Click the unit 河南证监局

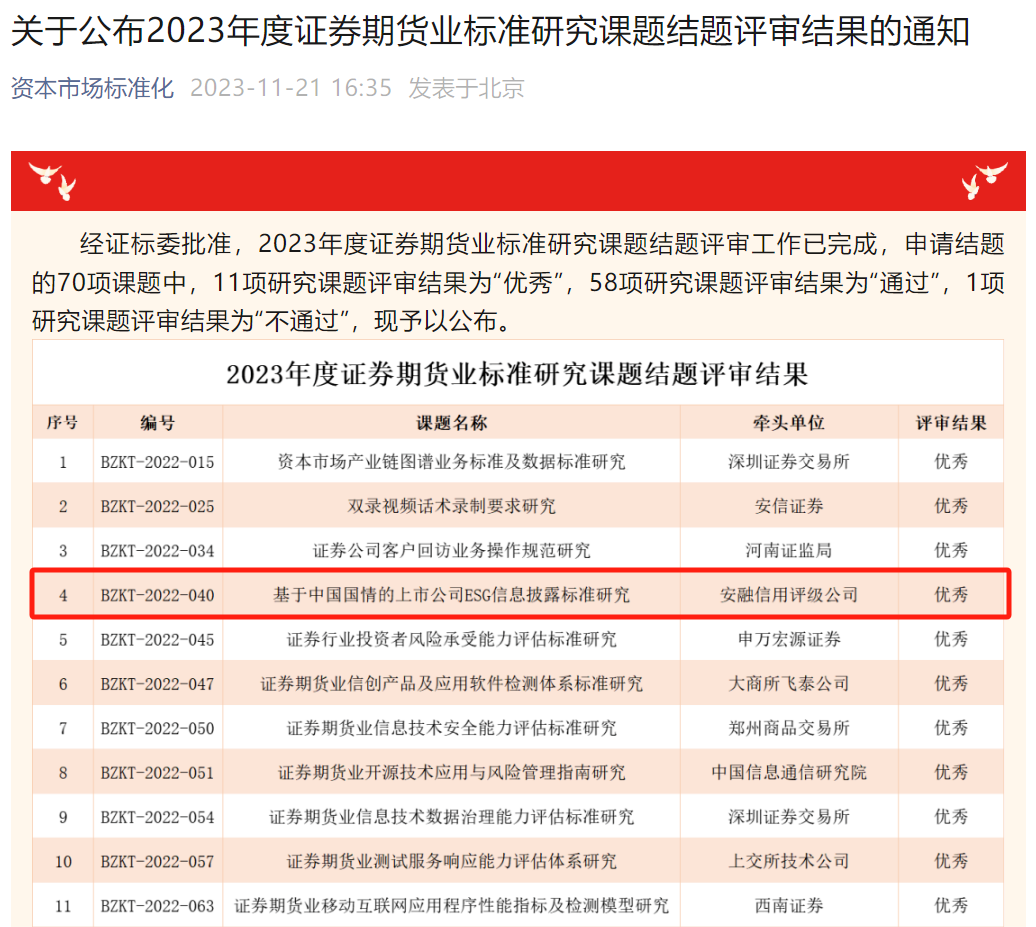pyautogui.click(x=789, y=550)
